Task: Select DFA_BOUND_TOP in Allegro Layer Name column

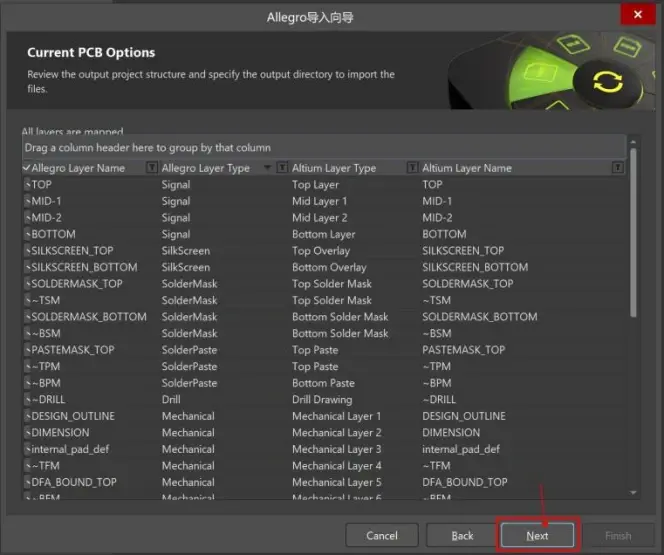Action: 74,482
